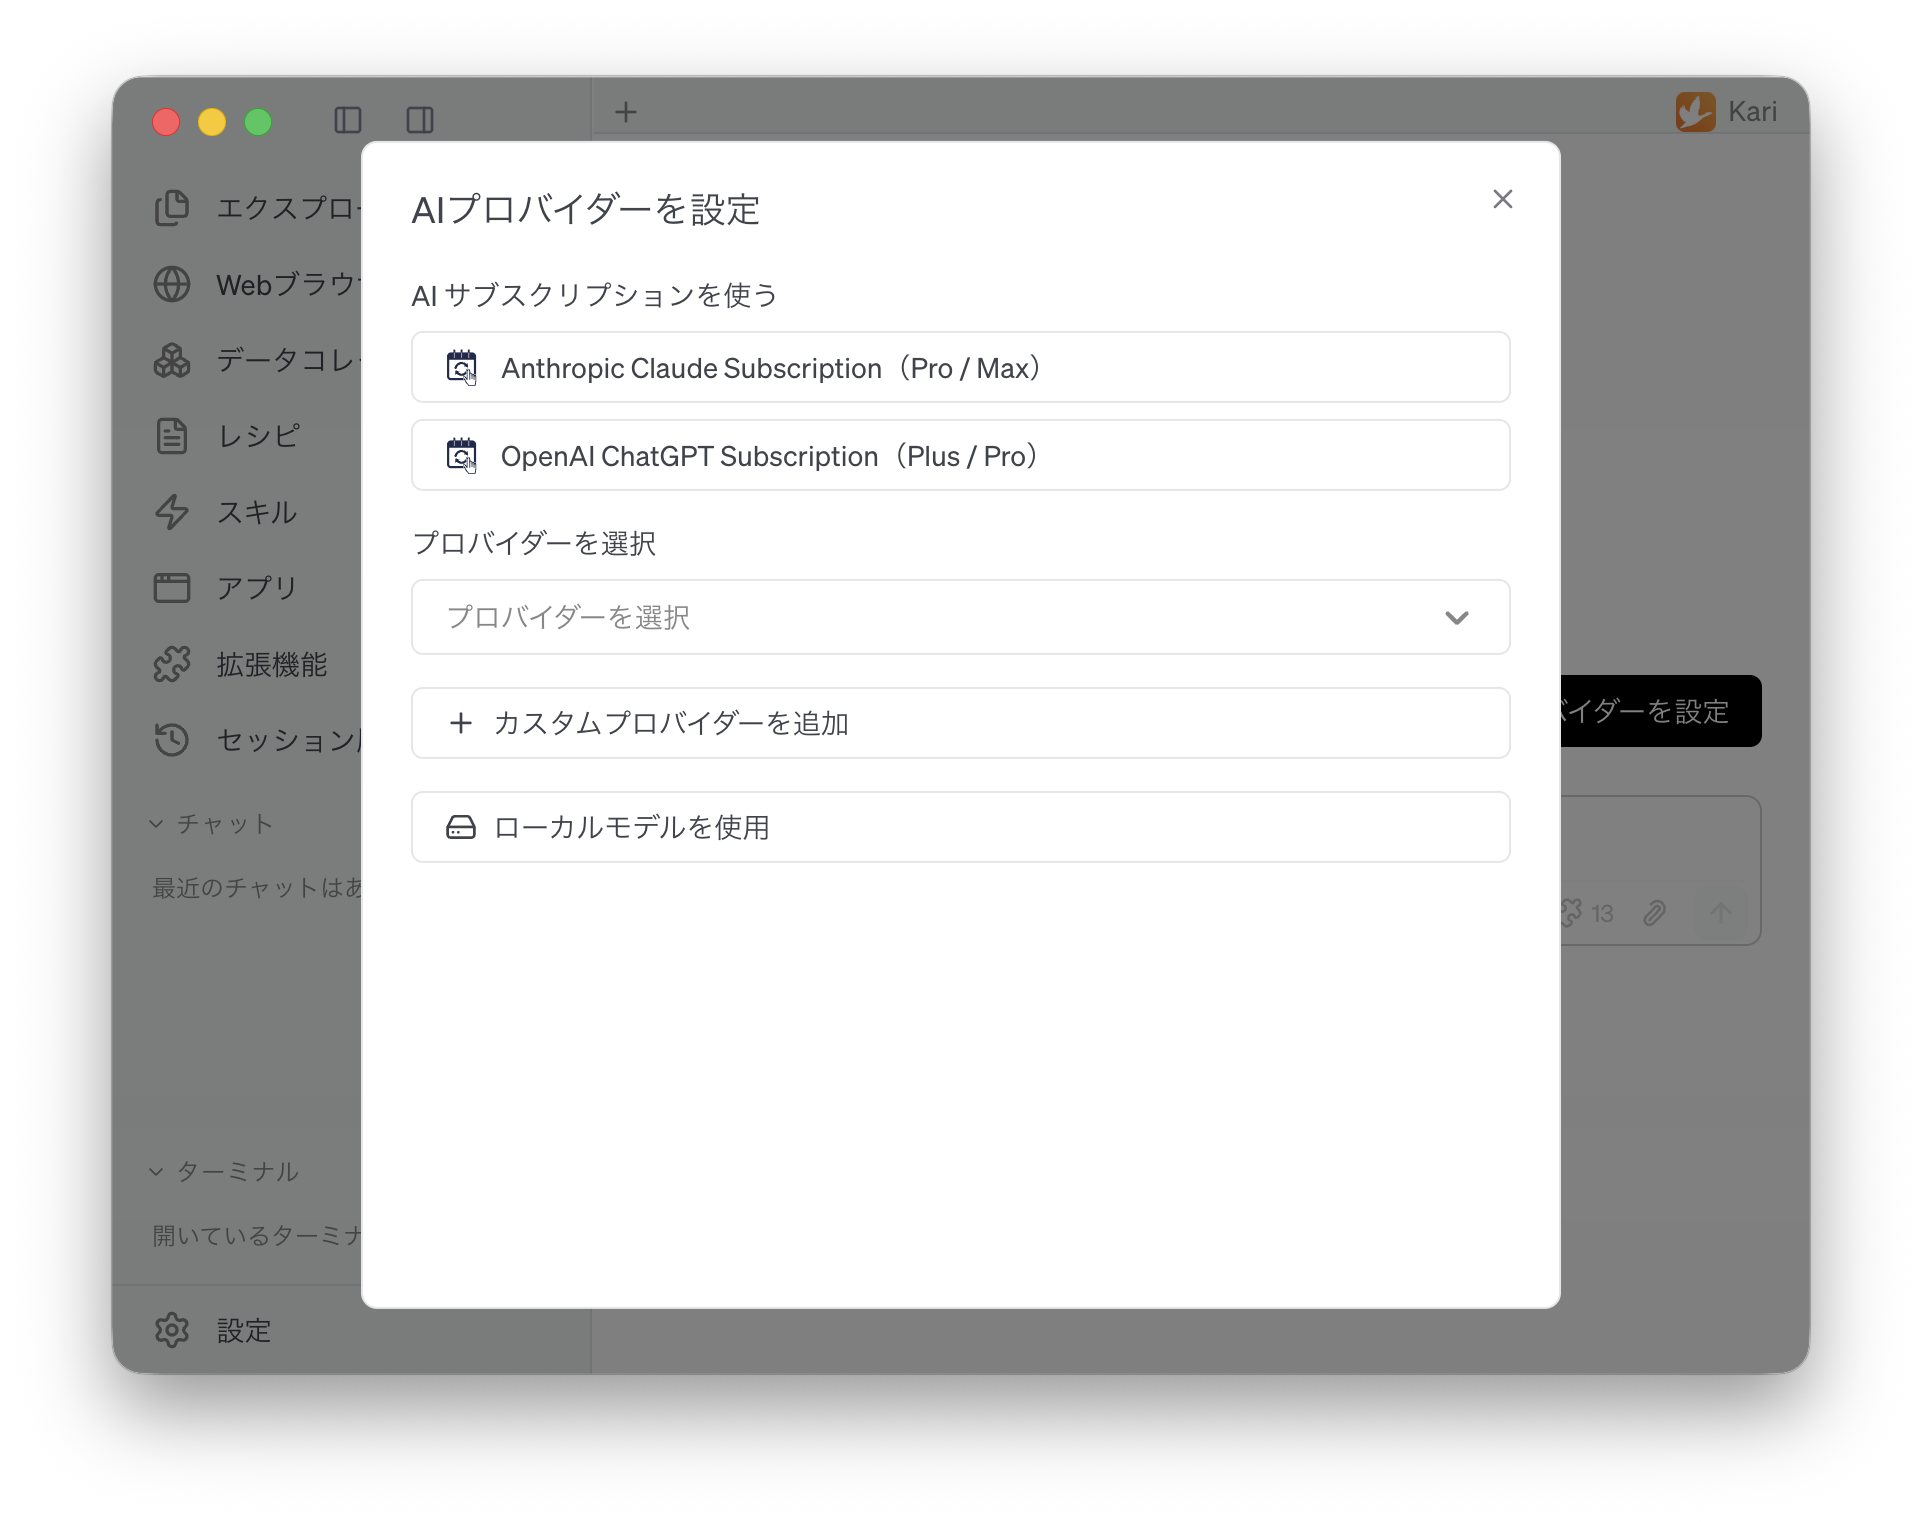The height and width of the screenshot is (1522, 1922).
Task: Collapse the チャット section
Action: [x=212, y=824]
